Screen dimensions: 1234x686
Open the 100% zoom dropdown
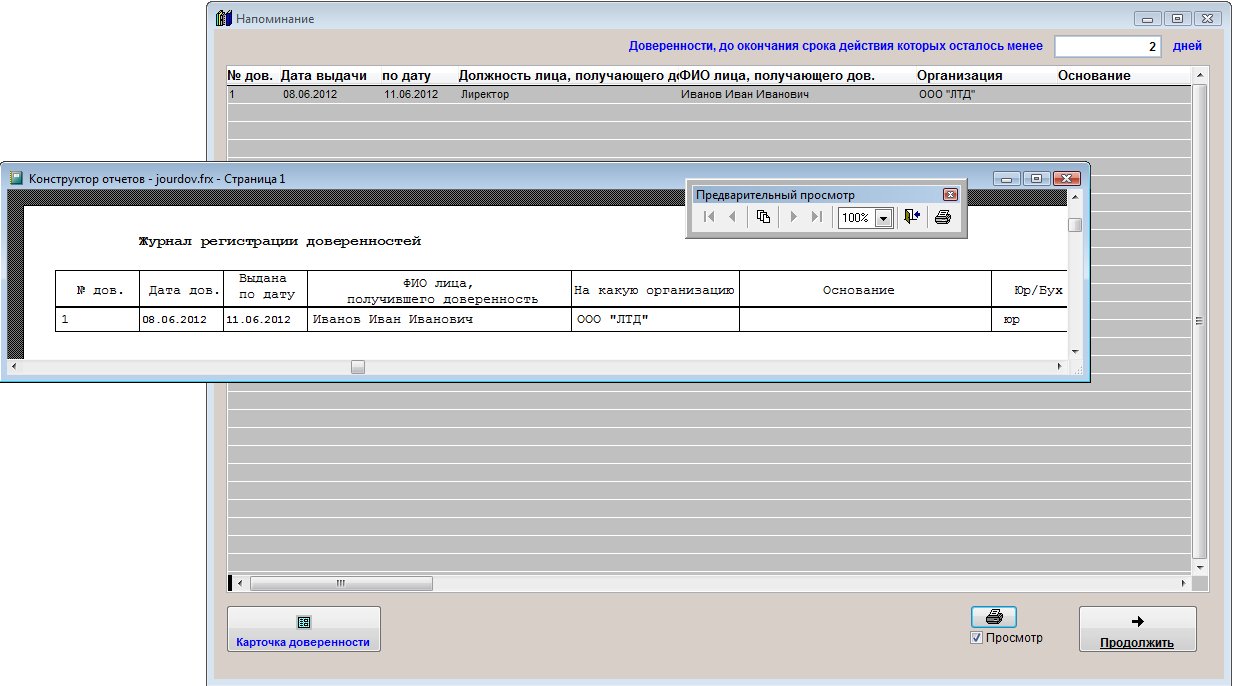click(883, 218)
